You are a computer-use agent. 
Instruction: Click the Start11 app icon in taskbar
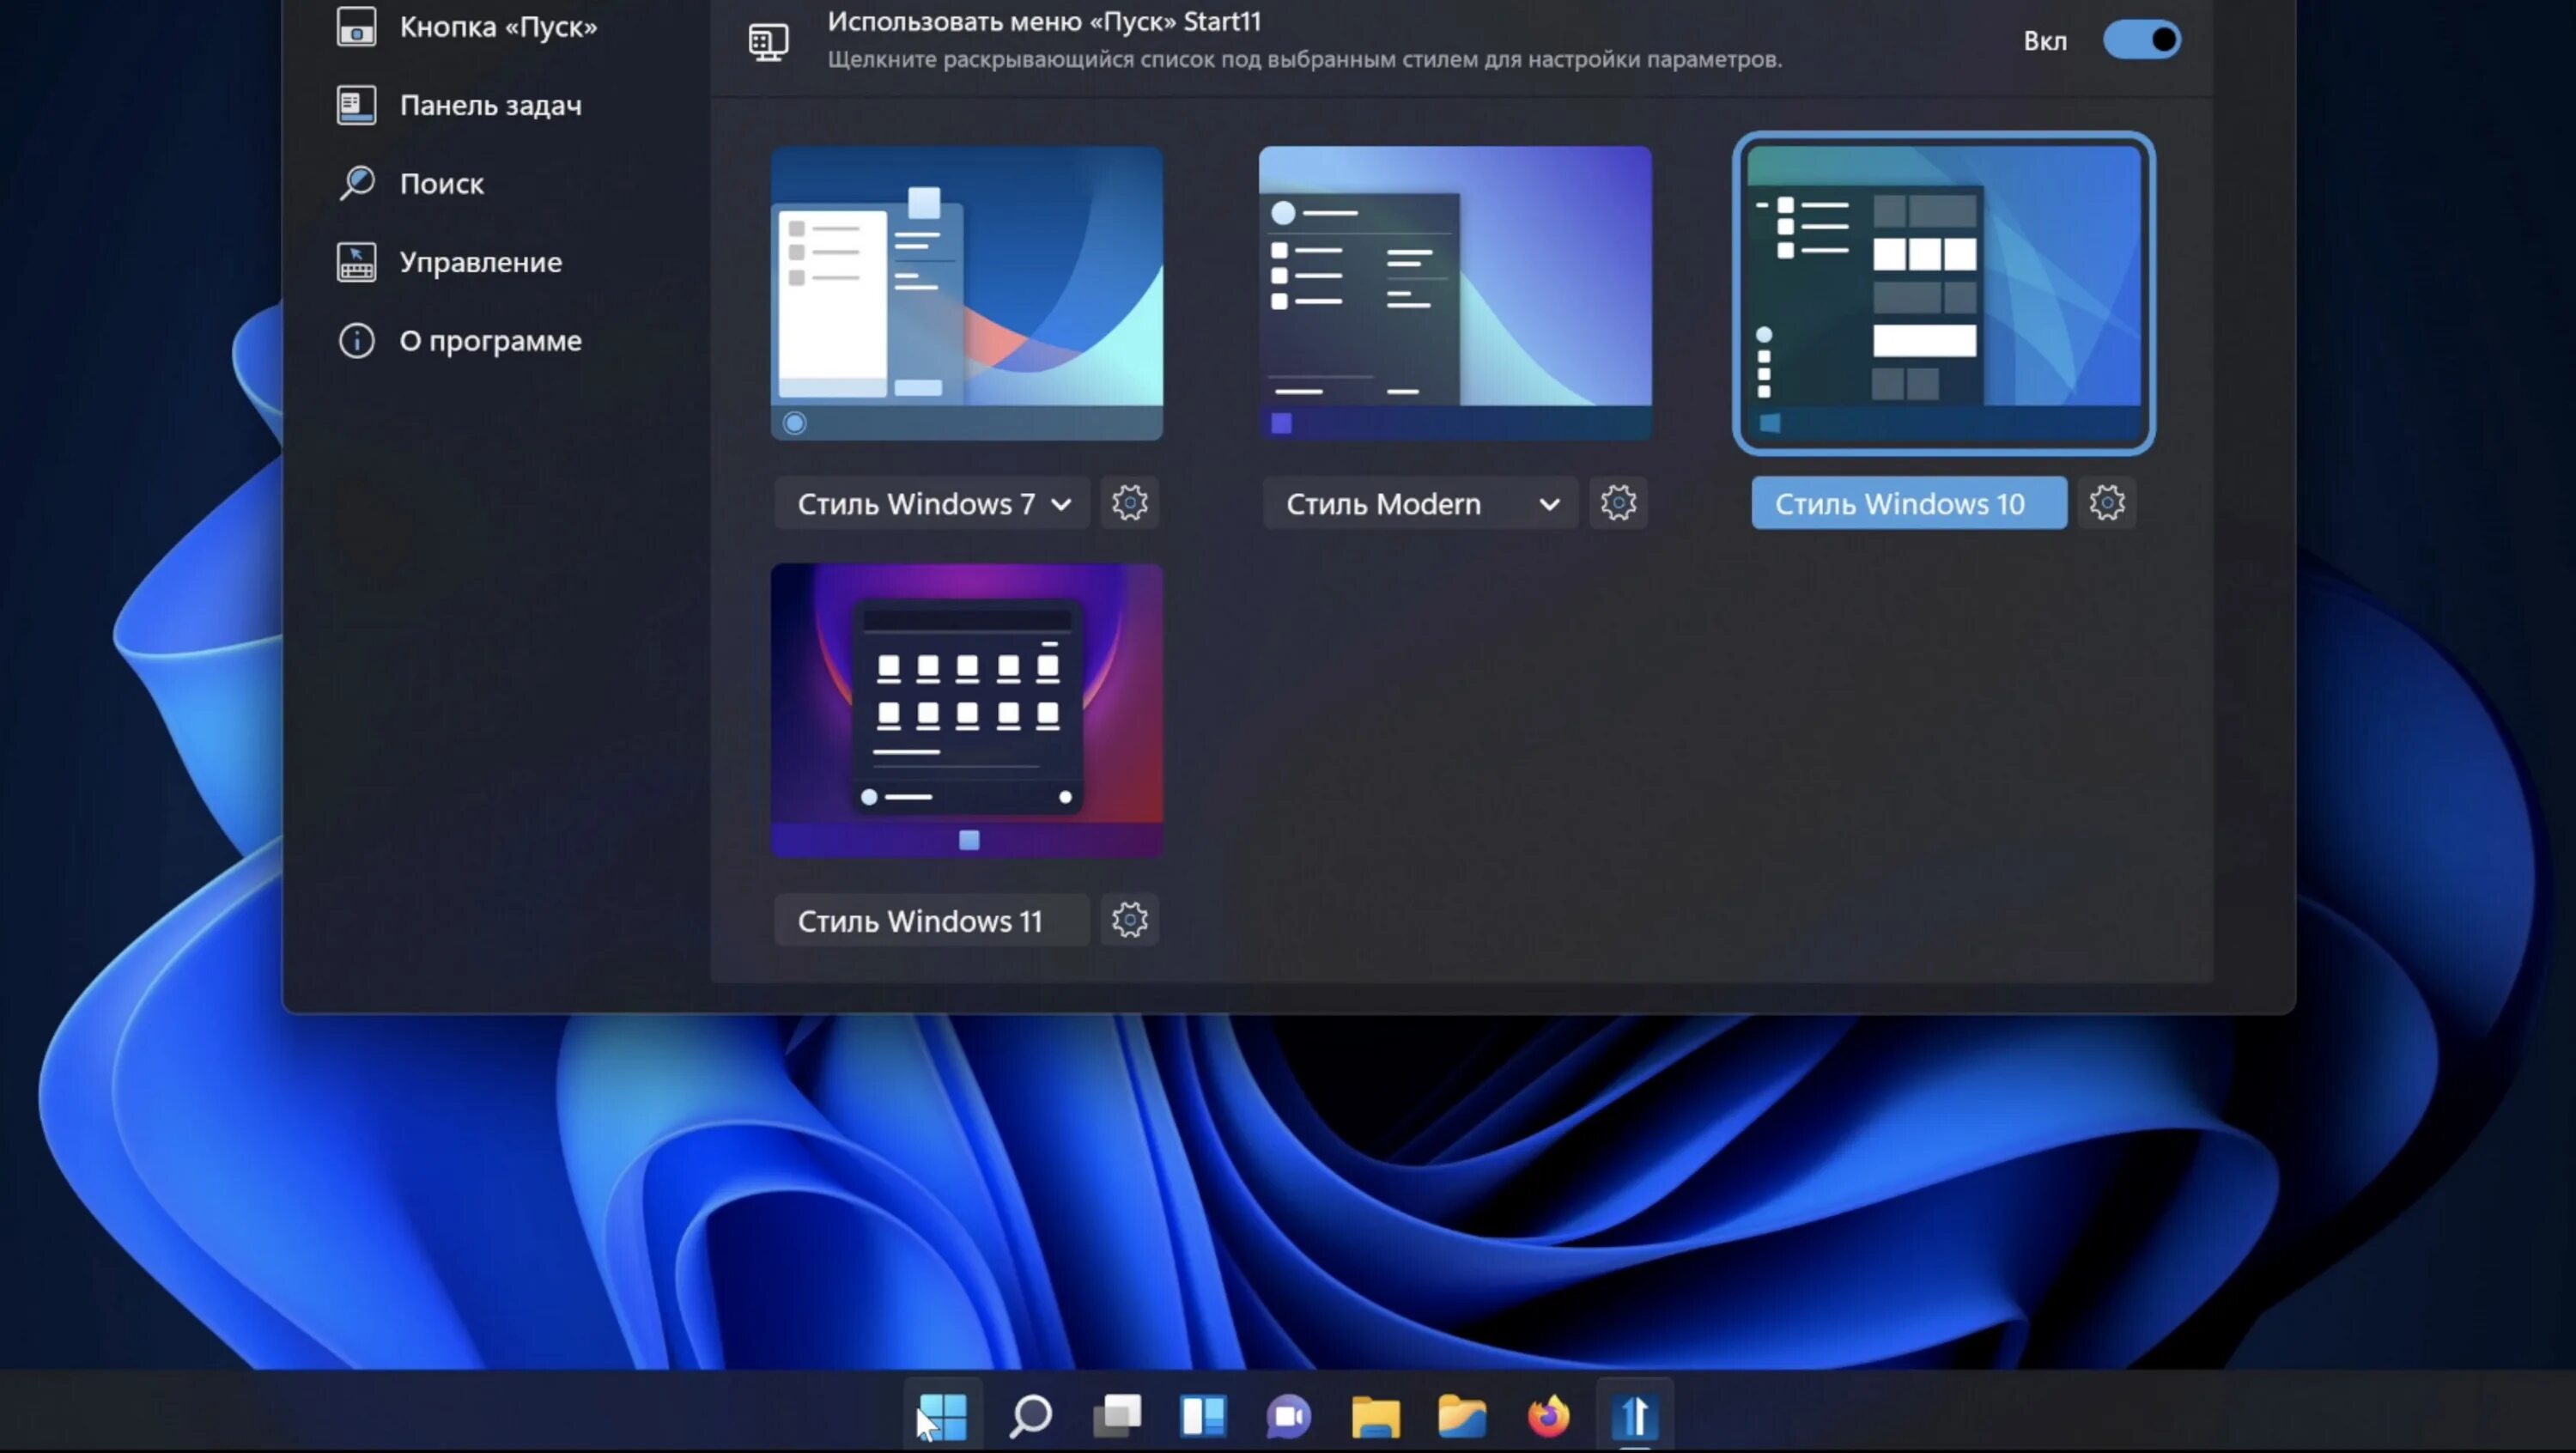1634,1416
